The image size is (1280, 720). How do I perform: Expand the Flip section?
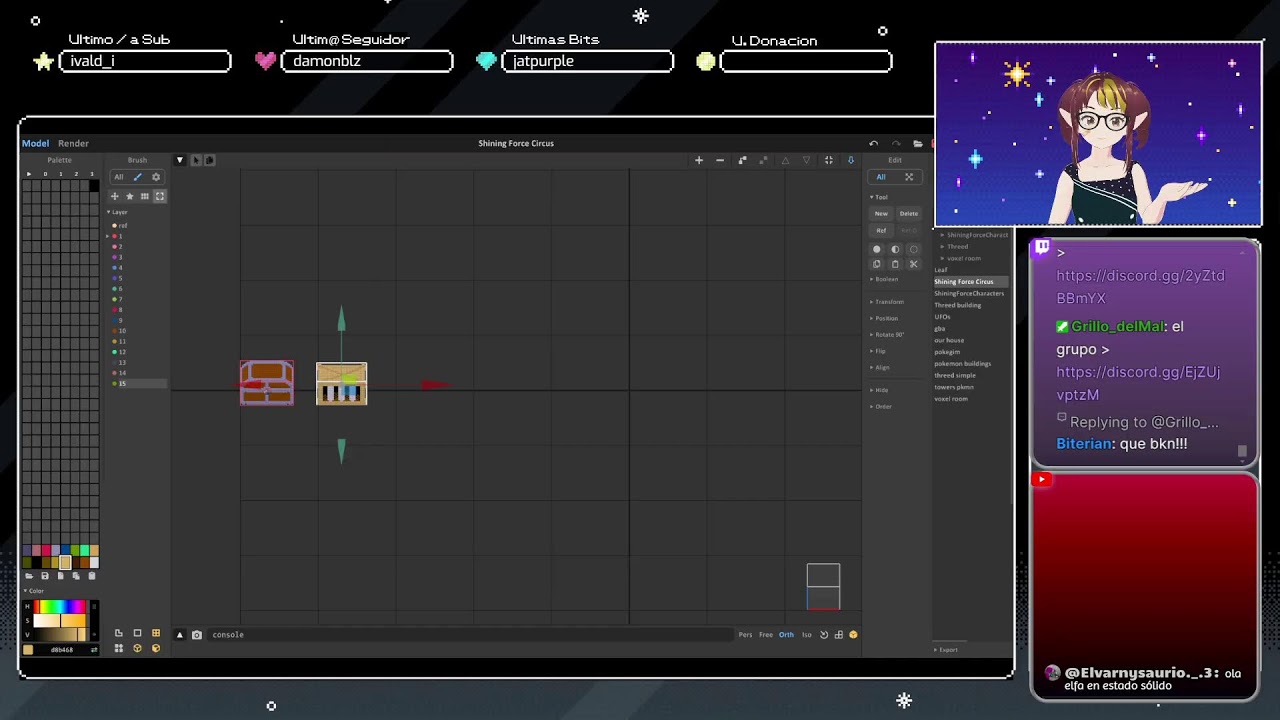[878, 351]
